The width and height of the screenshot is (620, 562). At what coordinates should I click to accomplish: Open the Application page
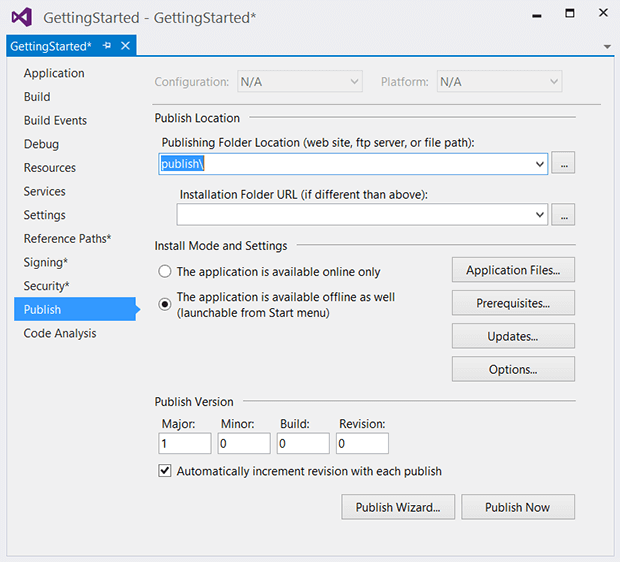click(54, 73)
